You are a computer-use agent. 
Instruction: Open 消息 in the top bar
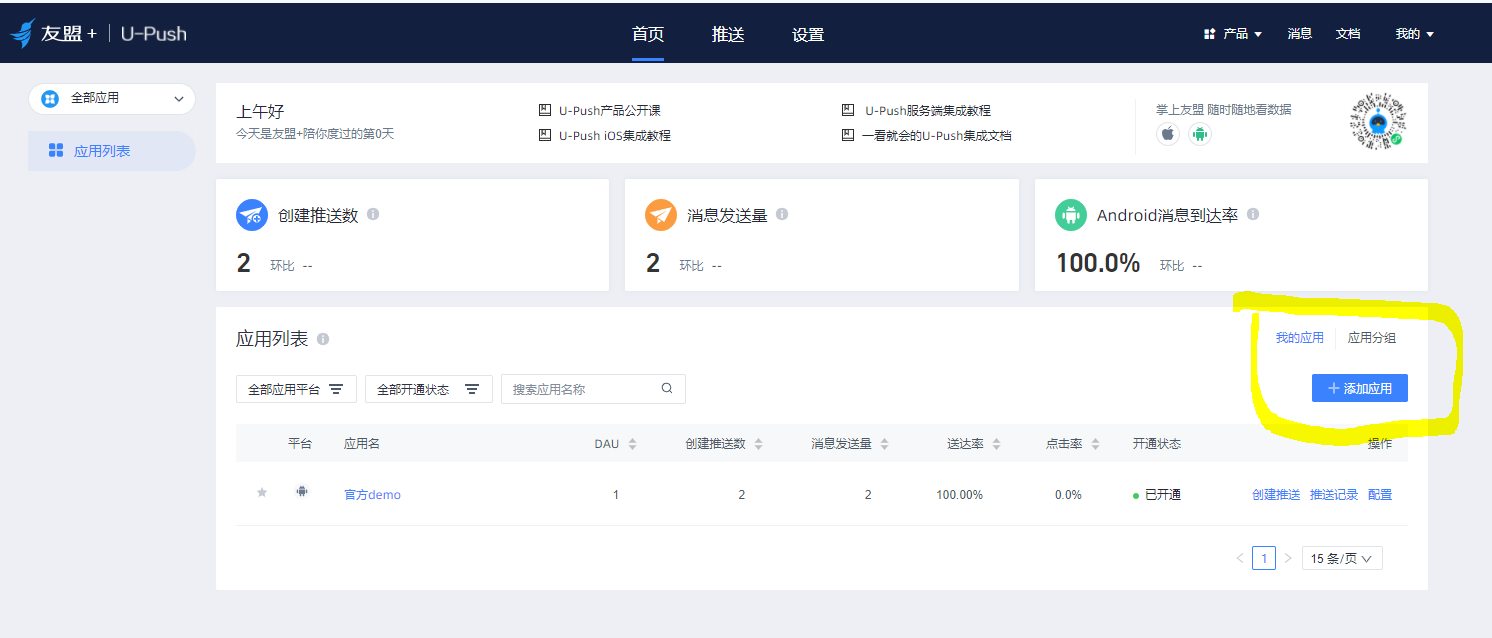[1300, 34]
